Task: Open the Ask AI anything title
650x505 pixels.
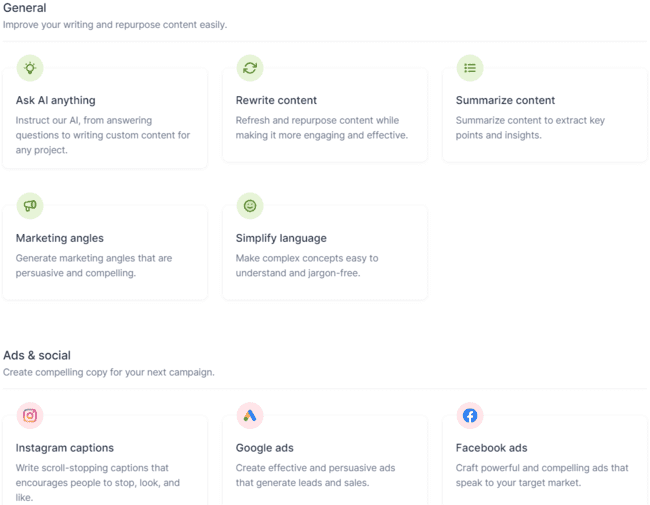Action: coord(56,100)
